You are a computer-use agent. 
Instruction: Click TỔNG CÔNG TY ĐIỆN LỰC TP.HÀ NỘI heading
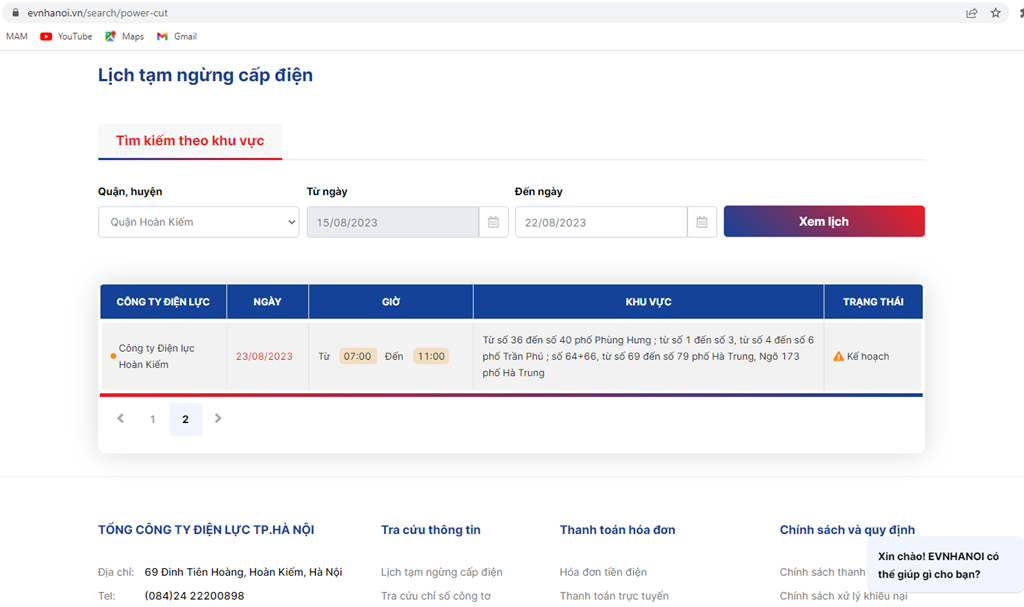[x=206, y=530]
